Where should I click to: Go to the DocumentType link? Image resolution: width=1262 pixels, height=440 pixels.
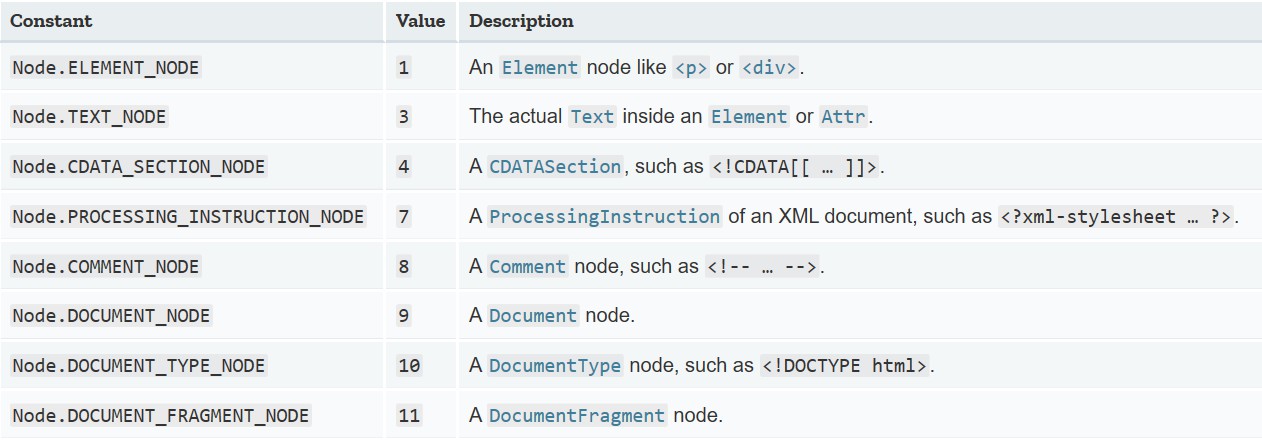555,366
